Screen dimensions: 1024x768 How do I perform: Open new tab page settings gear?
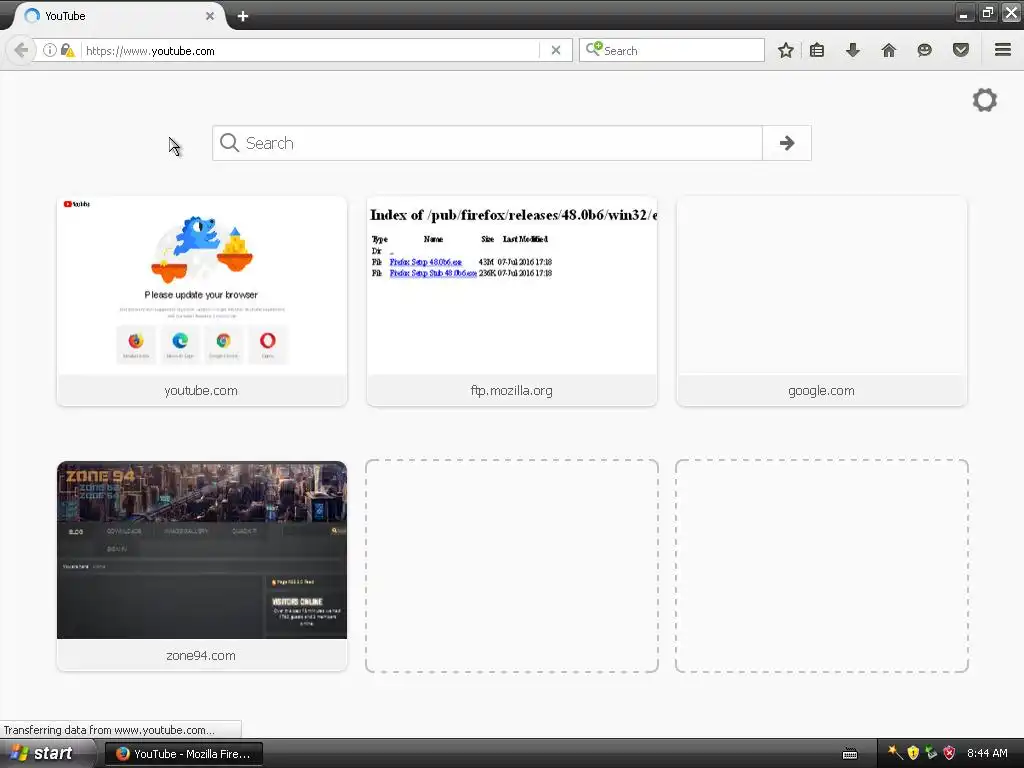985,100
